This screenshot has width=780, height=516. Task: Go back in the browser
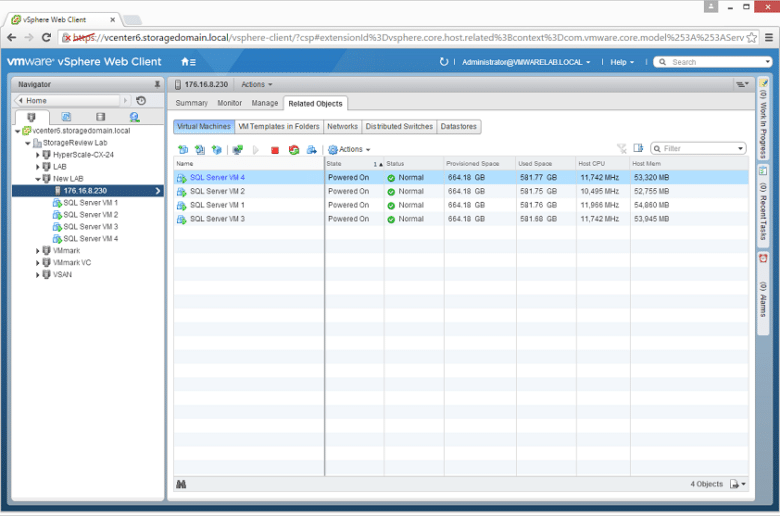[x=12, y=37]
